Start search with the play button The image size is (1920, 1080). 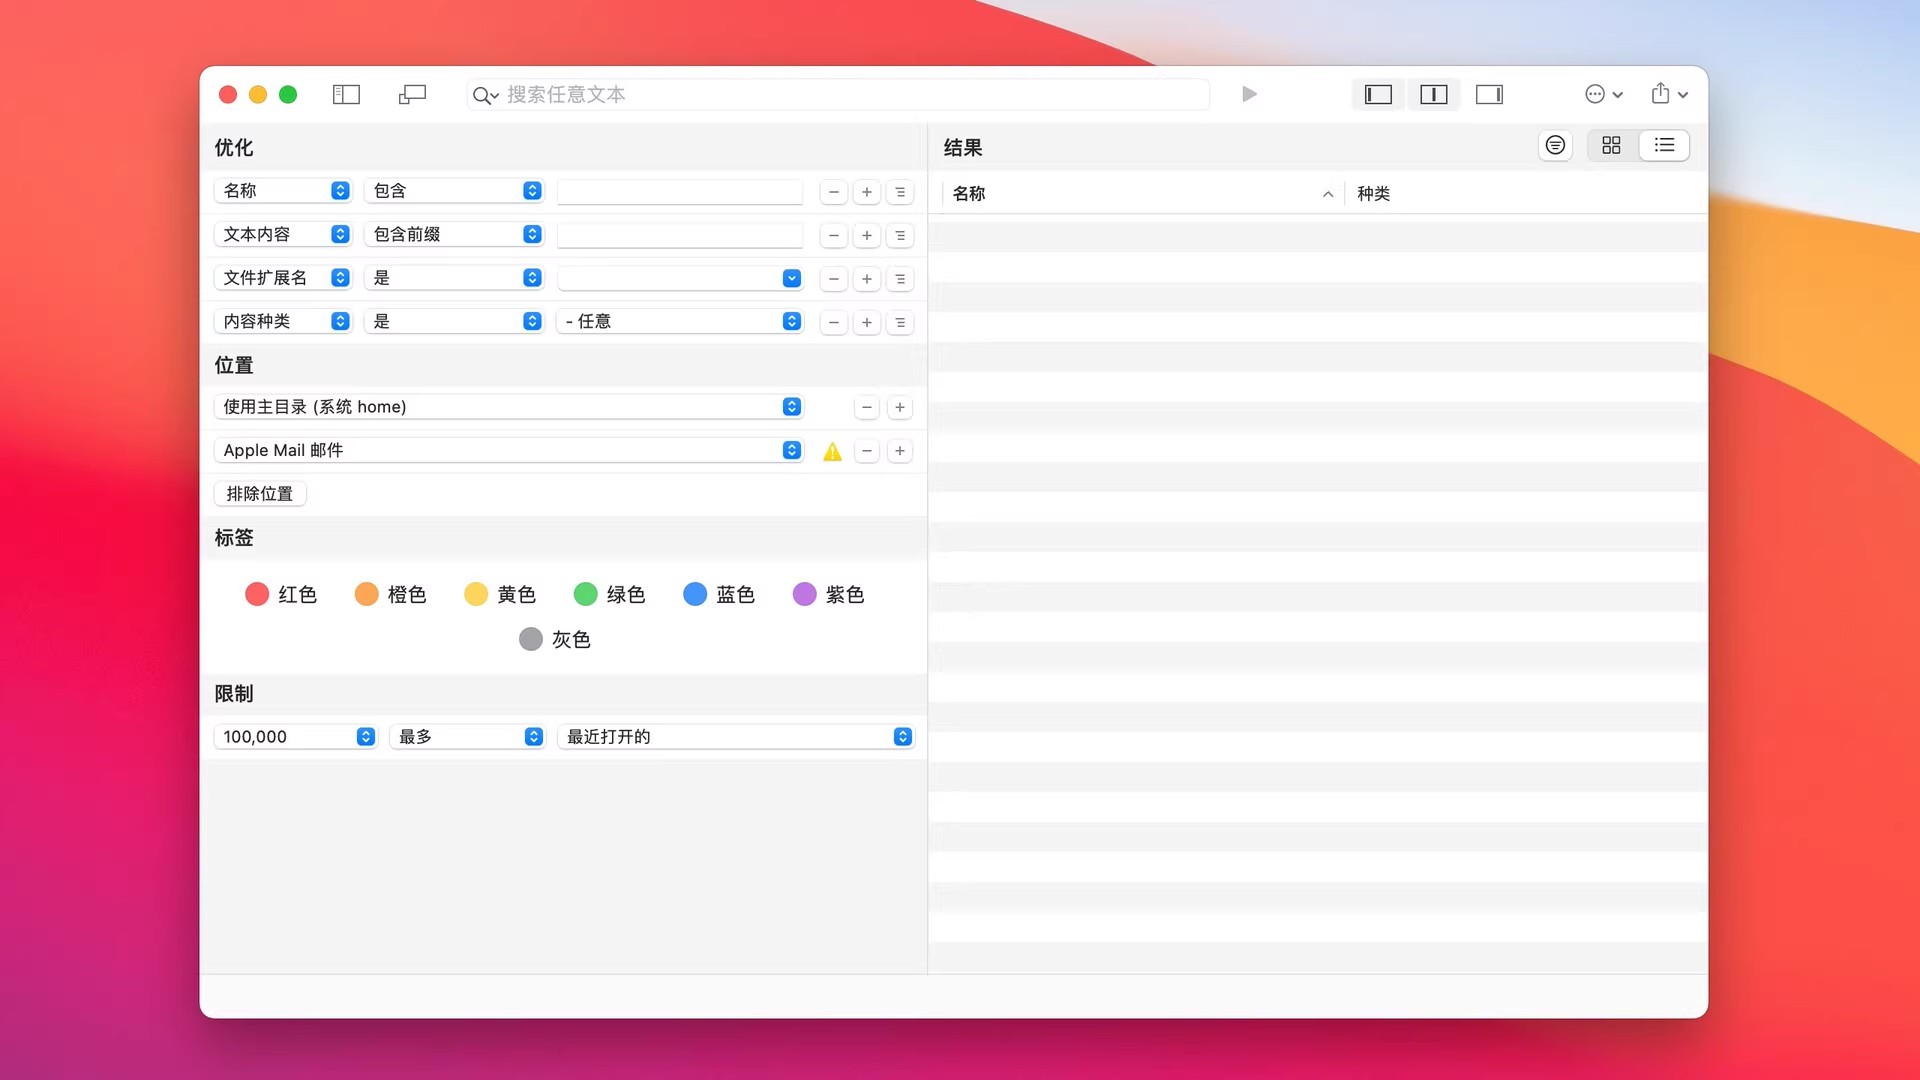point(1249,94)
